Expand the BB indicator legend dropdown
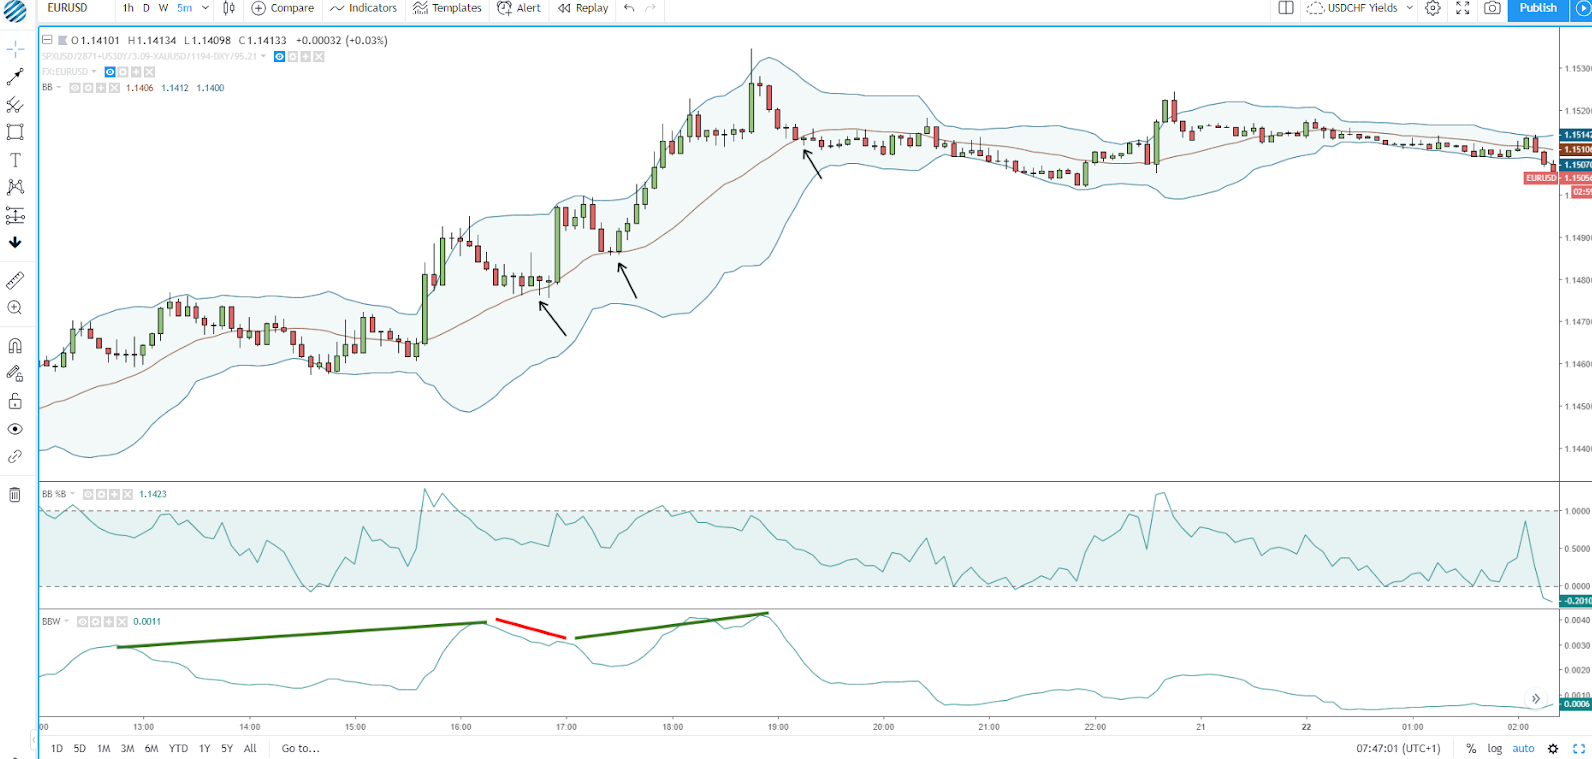 coord(59,88)
